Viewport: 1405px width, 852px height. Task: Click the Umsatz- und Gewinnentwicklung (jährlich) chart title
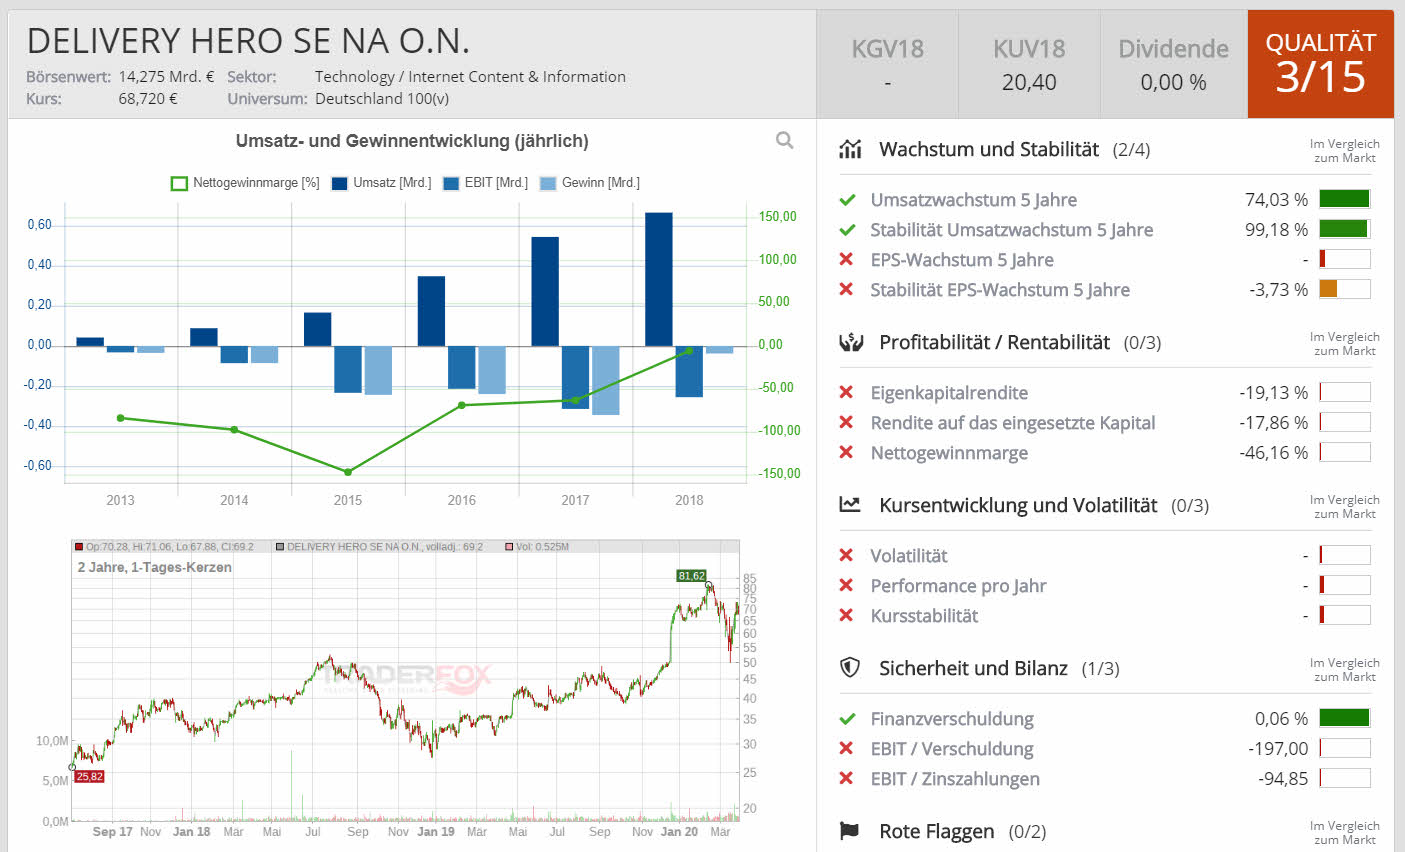pyautogui.click(x=412, y=141)
